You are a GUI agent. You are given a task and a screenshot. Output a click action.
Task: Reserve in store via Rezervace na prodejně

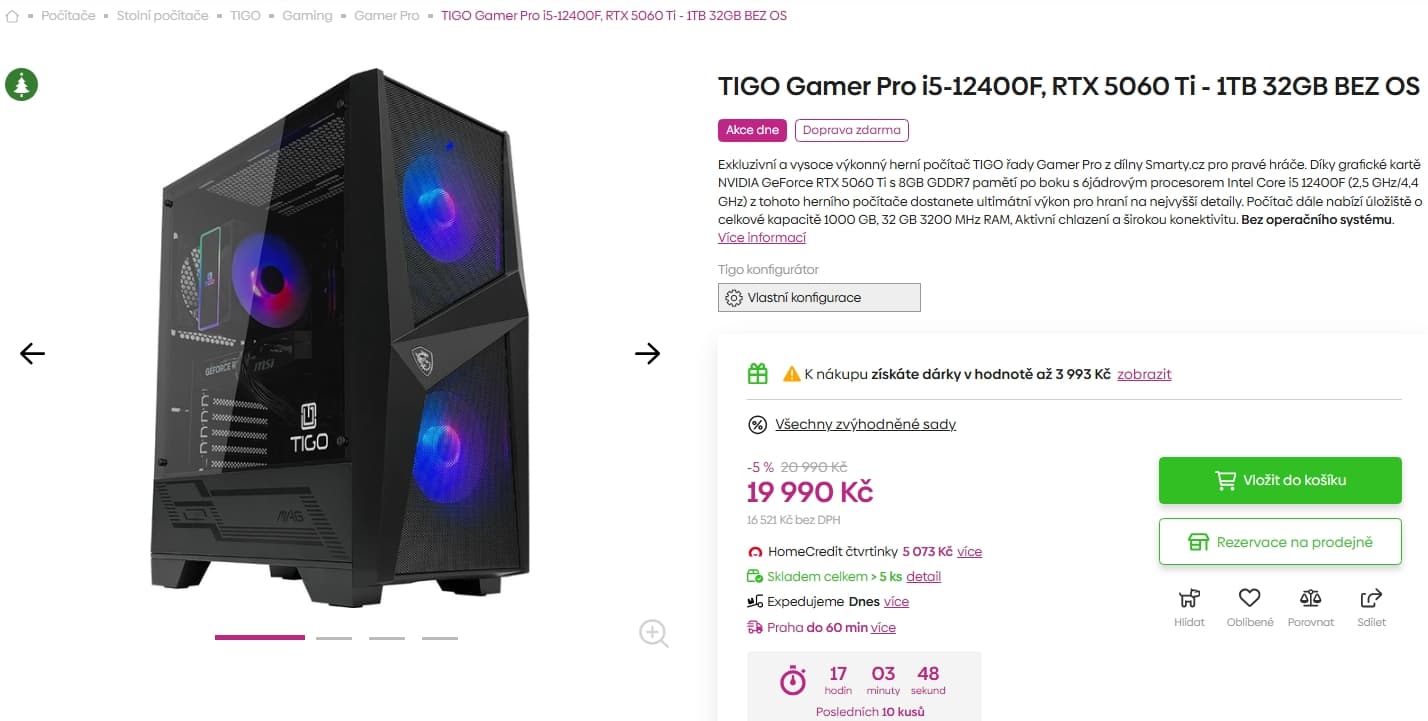tap(1280, 541)
